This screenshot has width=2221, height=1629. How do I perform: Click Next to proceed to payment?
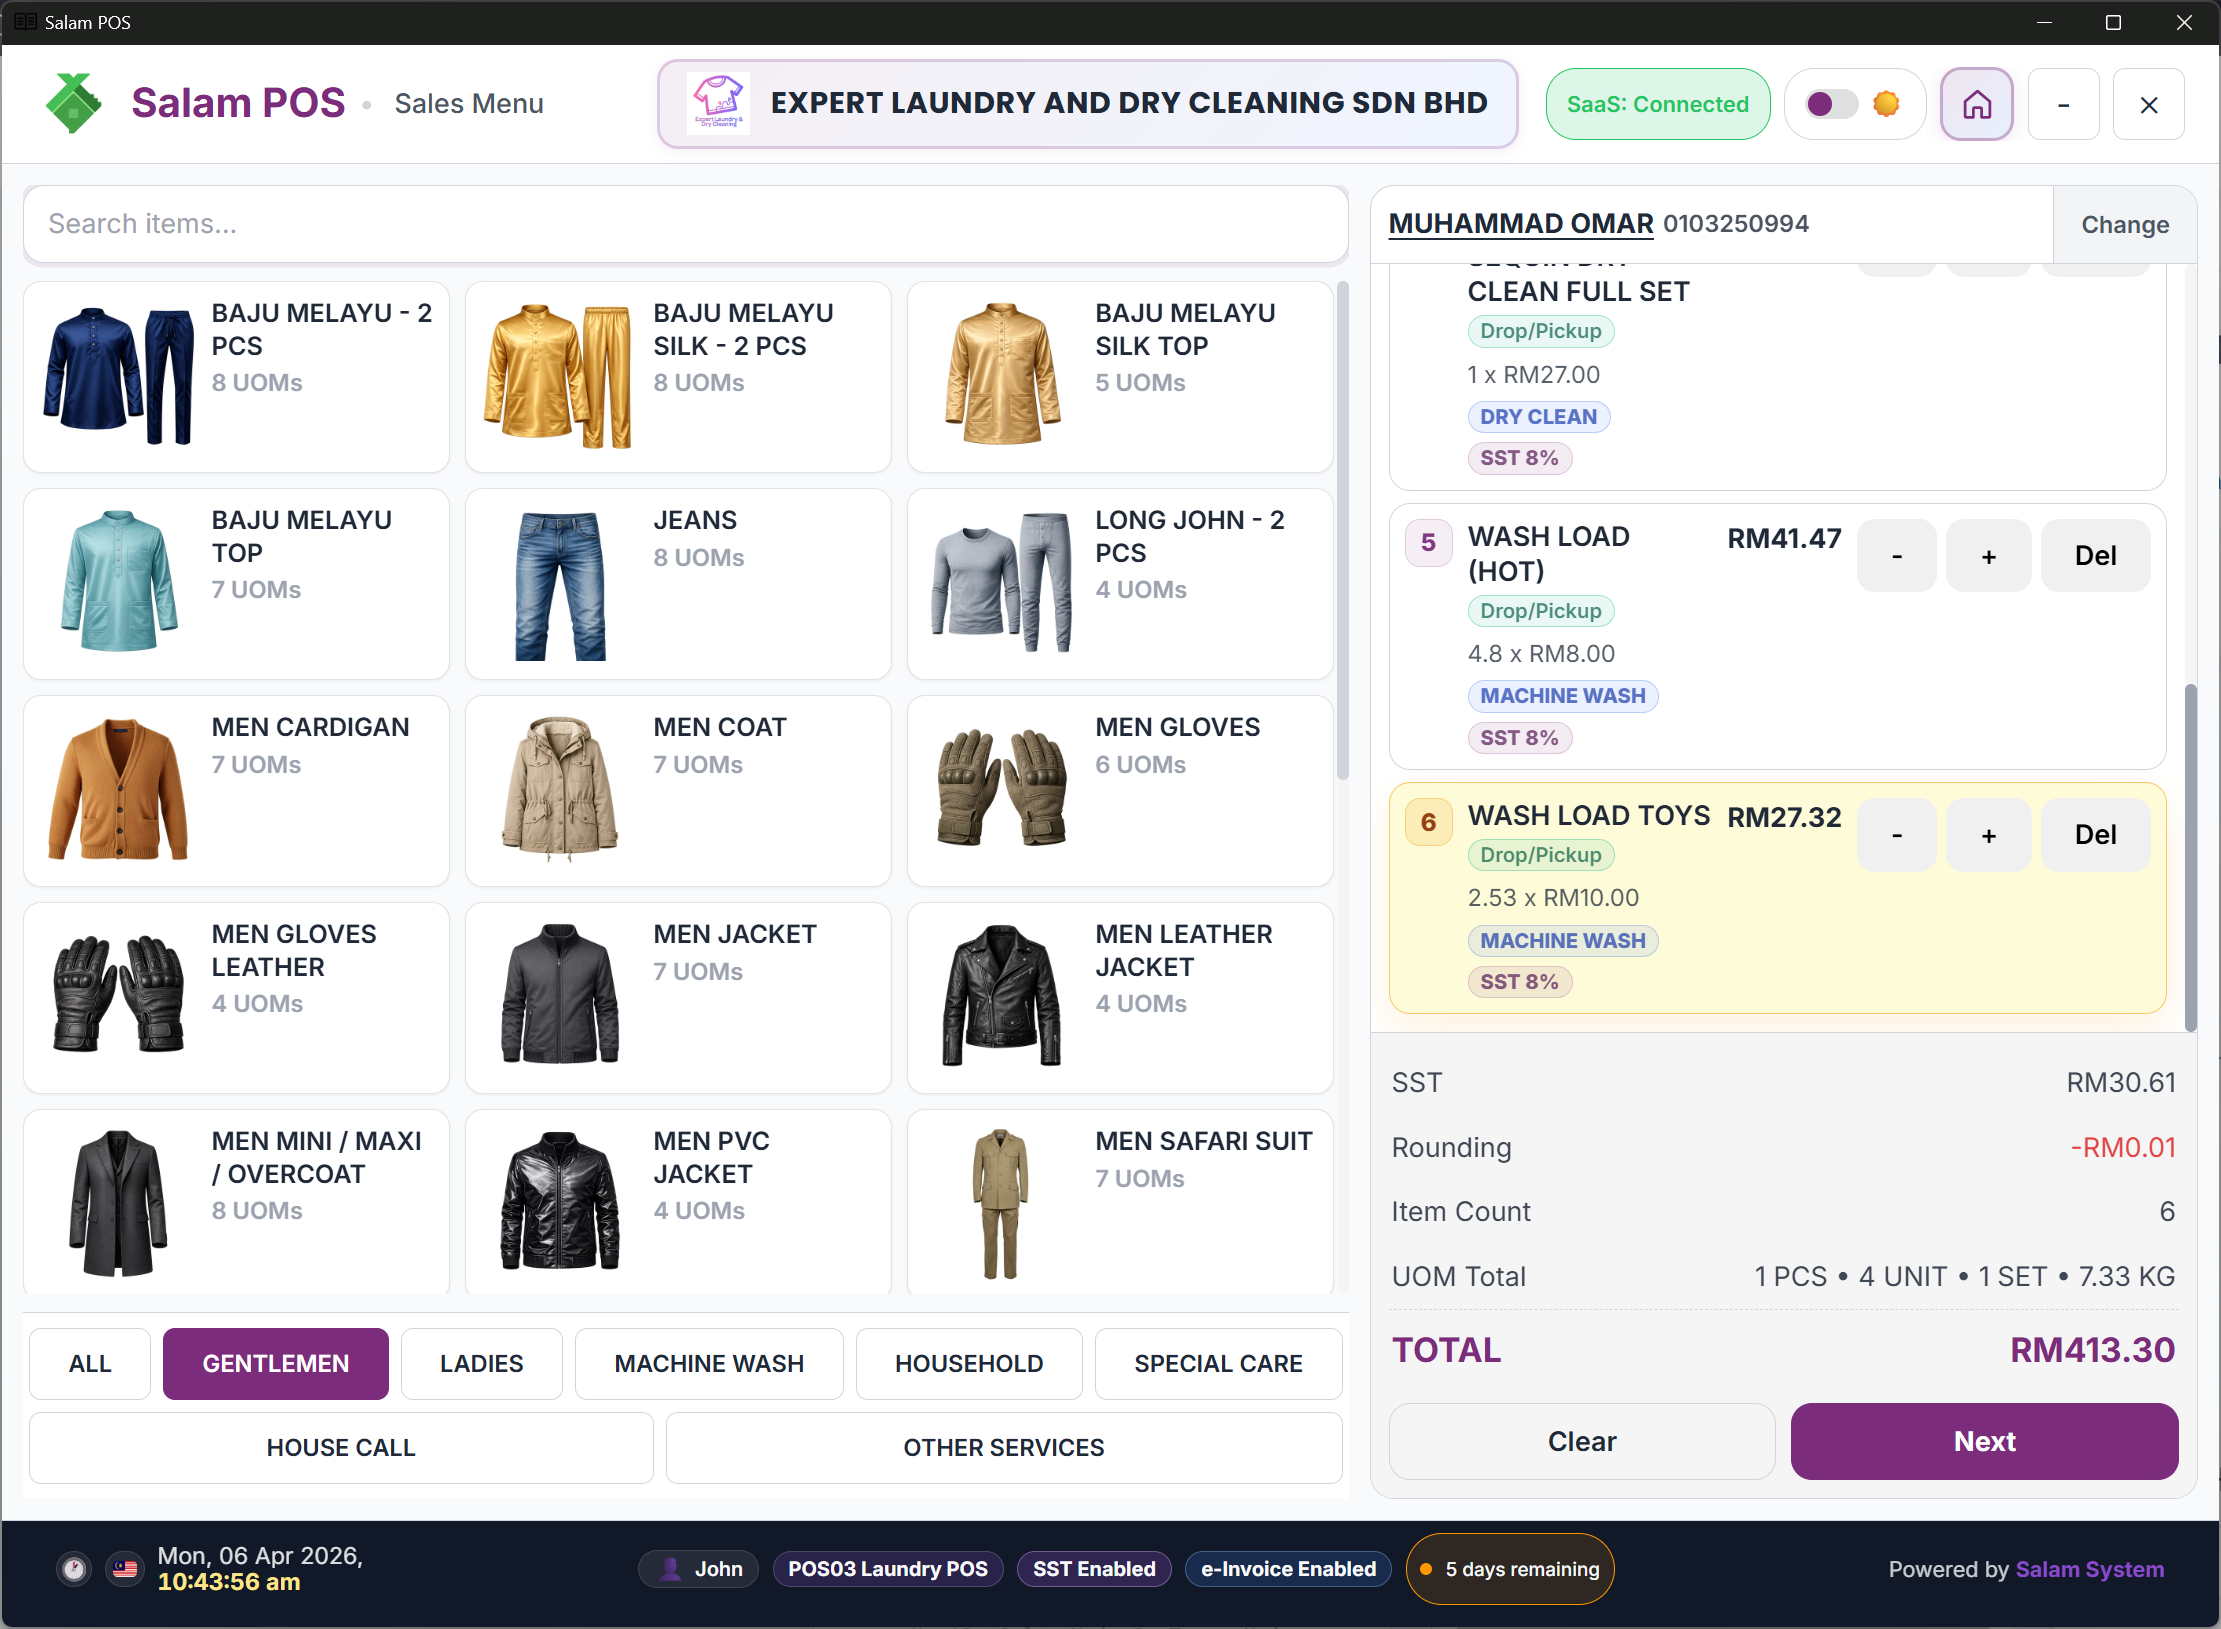pos(1984,1442)
